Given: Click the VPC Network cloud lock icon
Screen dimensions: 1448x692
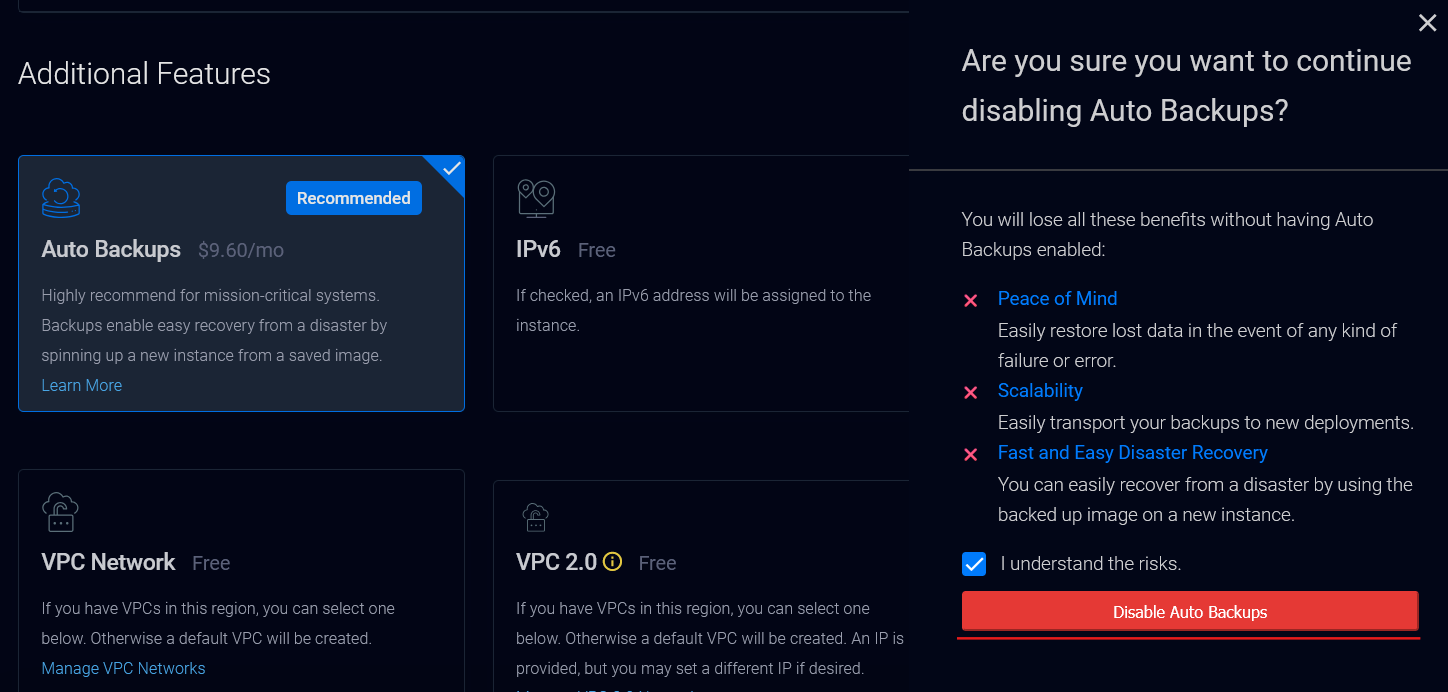Looking at the screenshot, I should (x=60, y=511).
